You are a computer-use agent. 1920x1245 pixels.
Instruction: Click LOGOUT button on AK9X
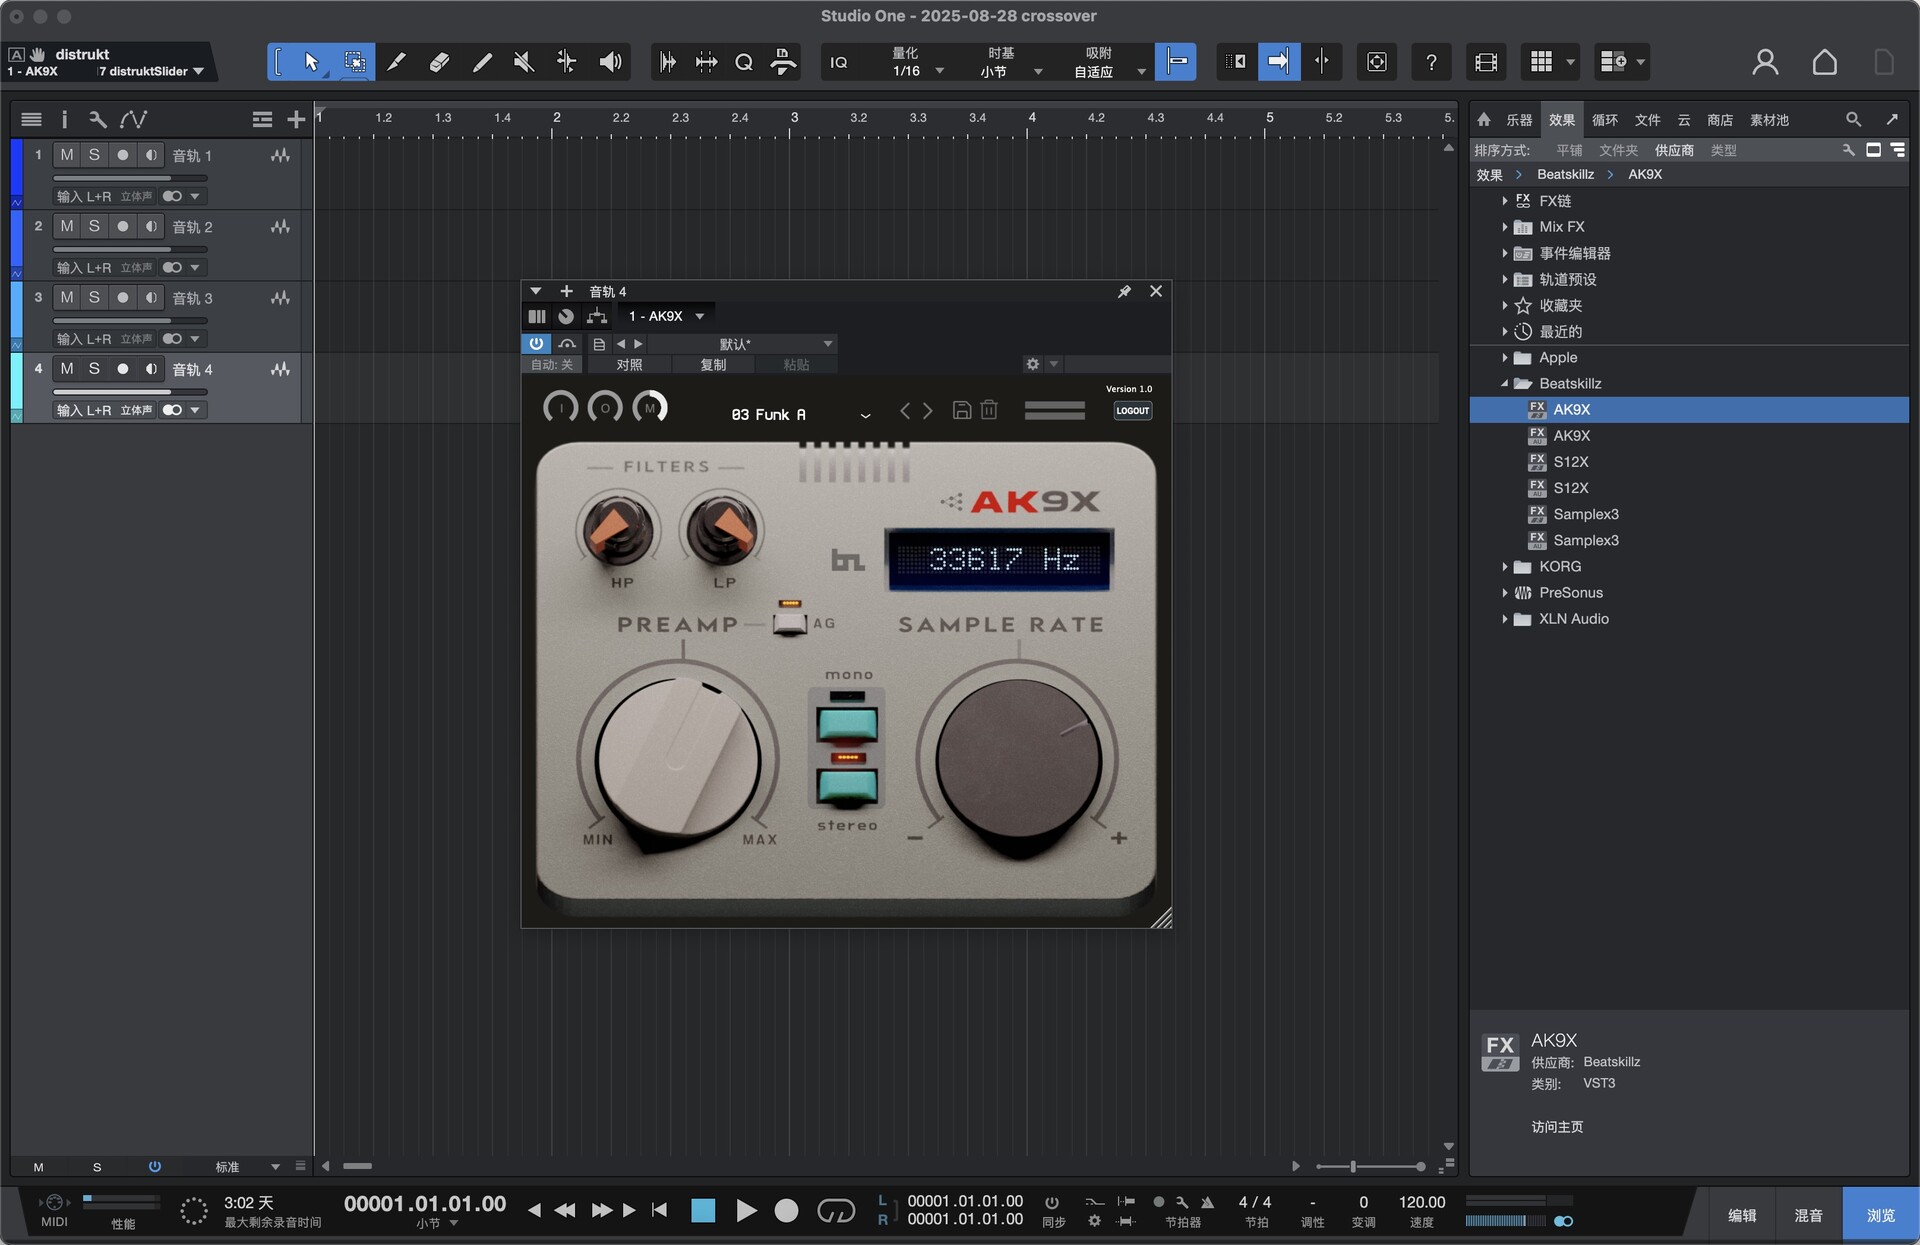point(1133,410)
